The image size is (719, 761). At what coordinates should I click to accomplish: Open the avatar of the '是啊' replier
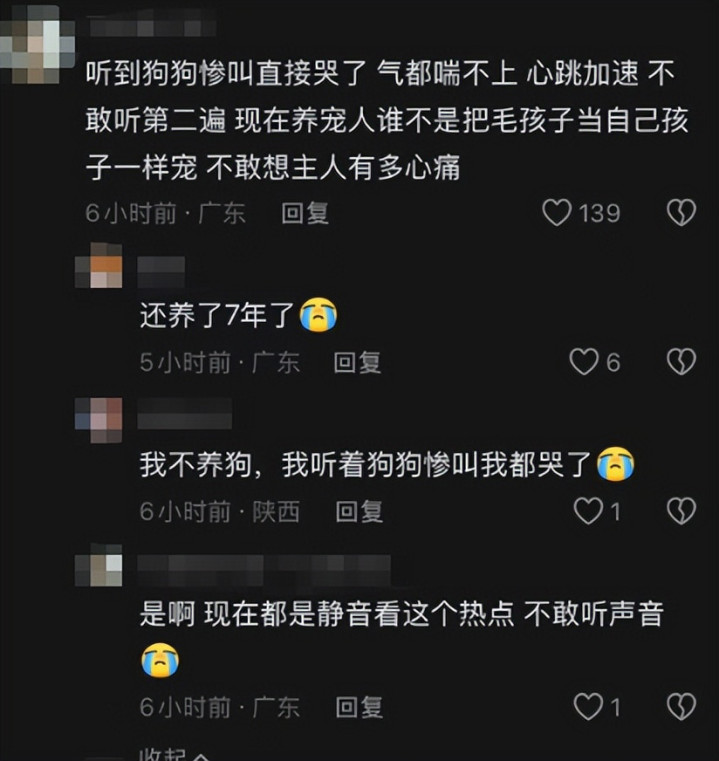[99, 565]
